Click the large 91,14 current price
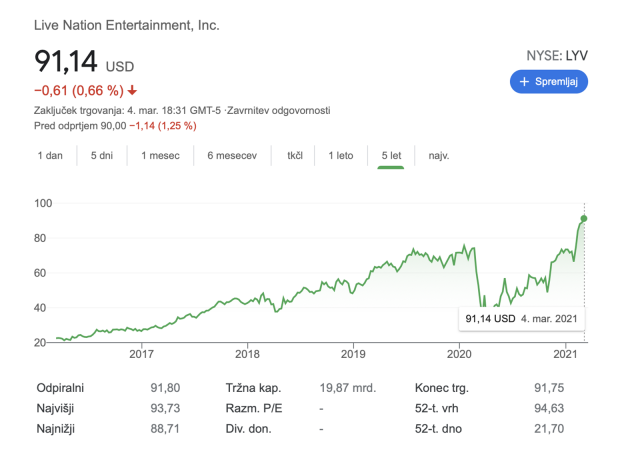The image size is (640, 468). (x=66, y=62)
